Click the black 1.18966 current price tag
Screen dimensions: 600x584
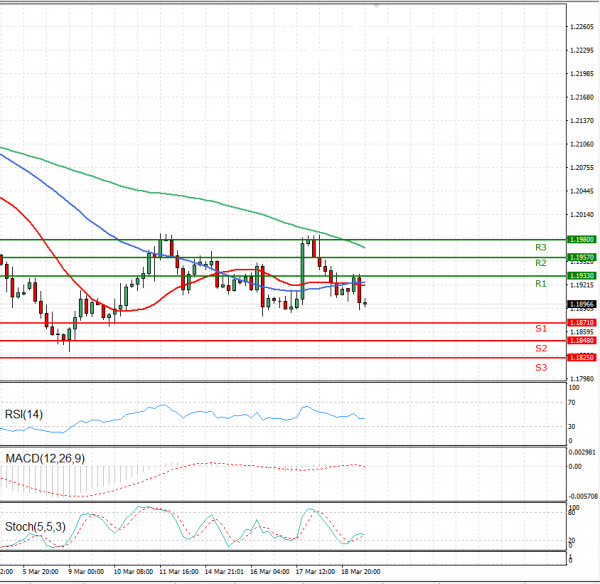click(582, 304)
